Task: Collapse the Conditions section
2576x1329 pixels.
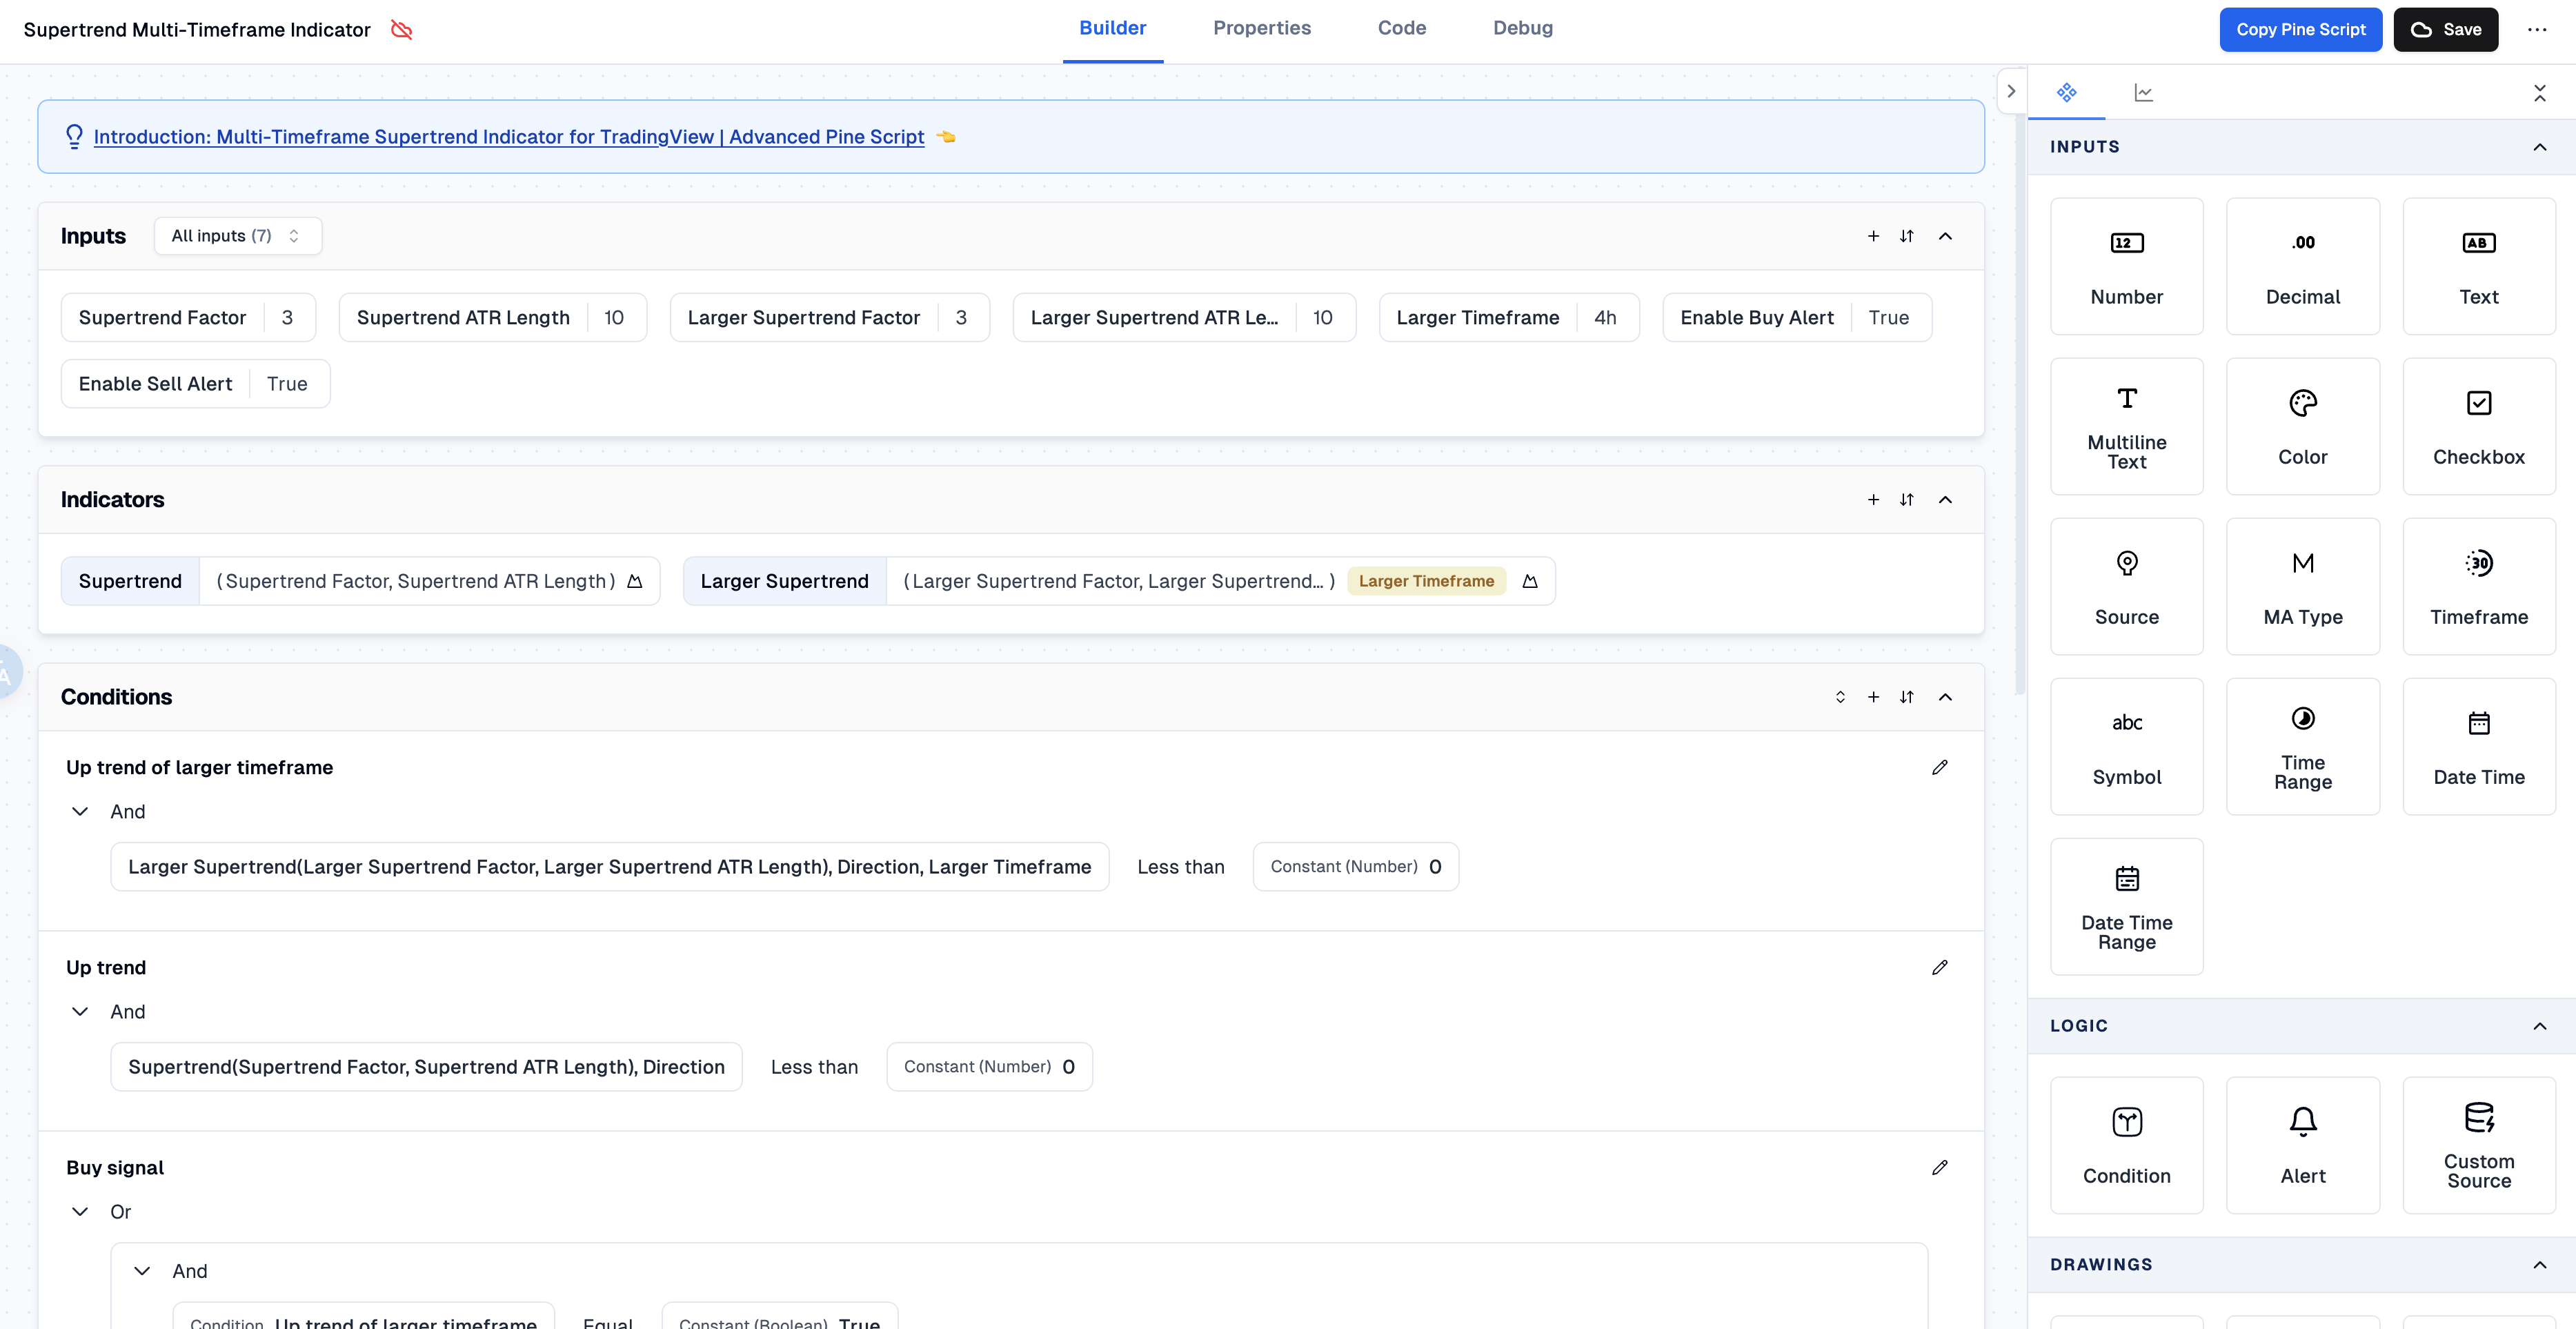Action: [1945, 697]
